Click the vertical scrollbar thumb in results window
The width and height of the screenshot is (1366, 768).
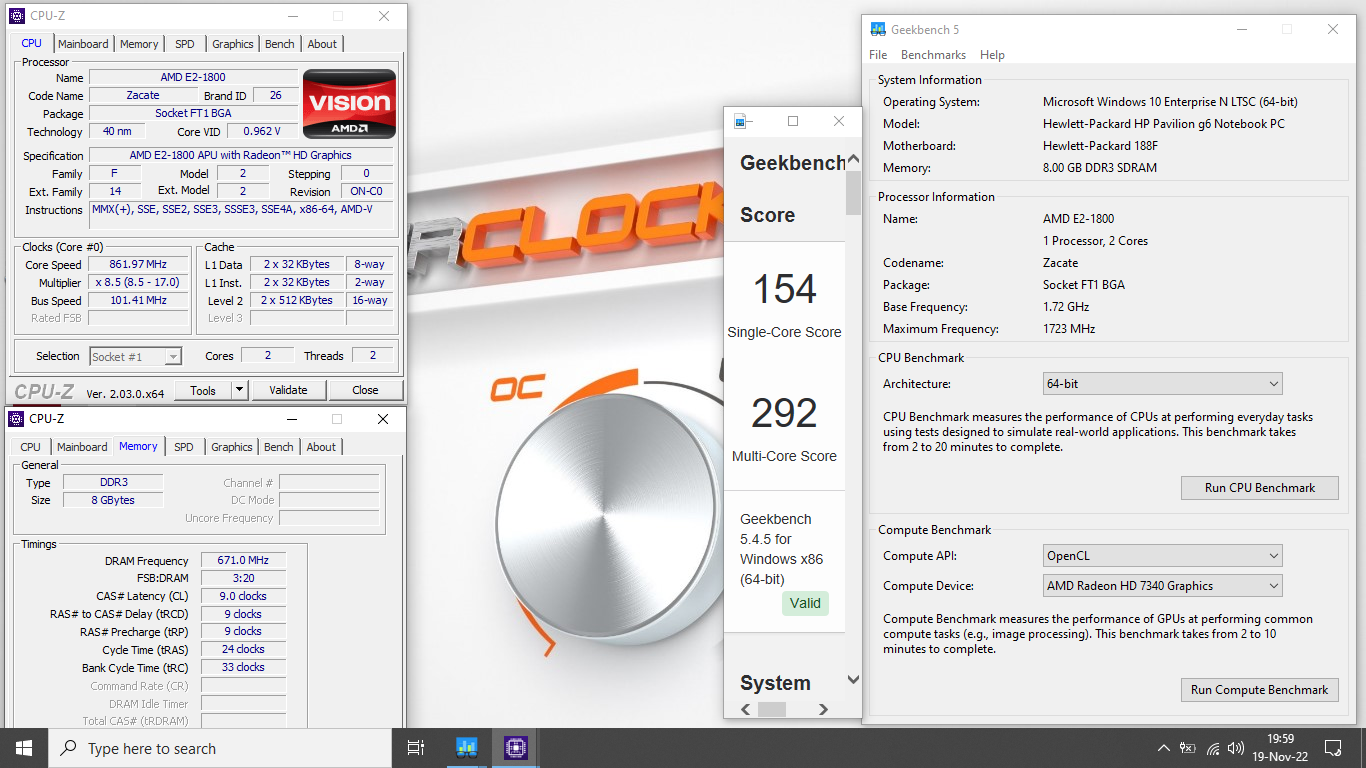853,193
